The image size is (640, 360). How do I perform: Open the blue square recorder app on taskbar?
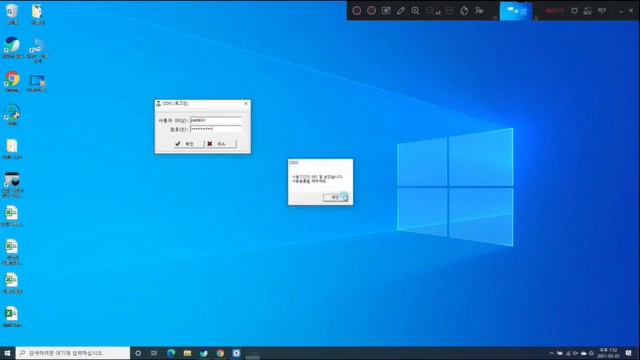[236, 353]
